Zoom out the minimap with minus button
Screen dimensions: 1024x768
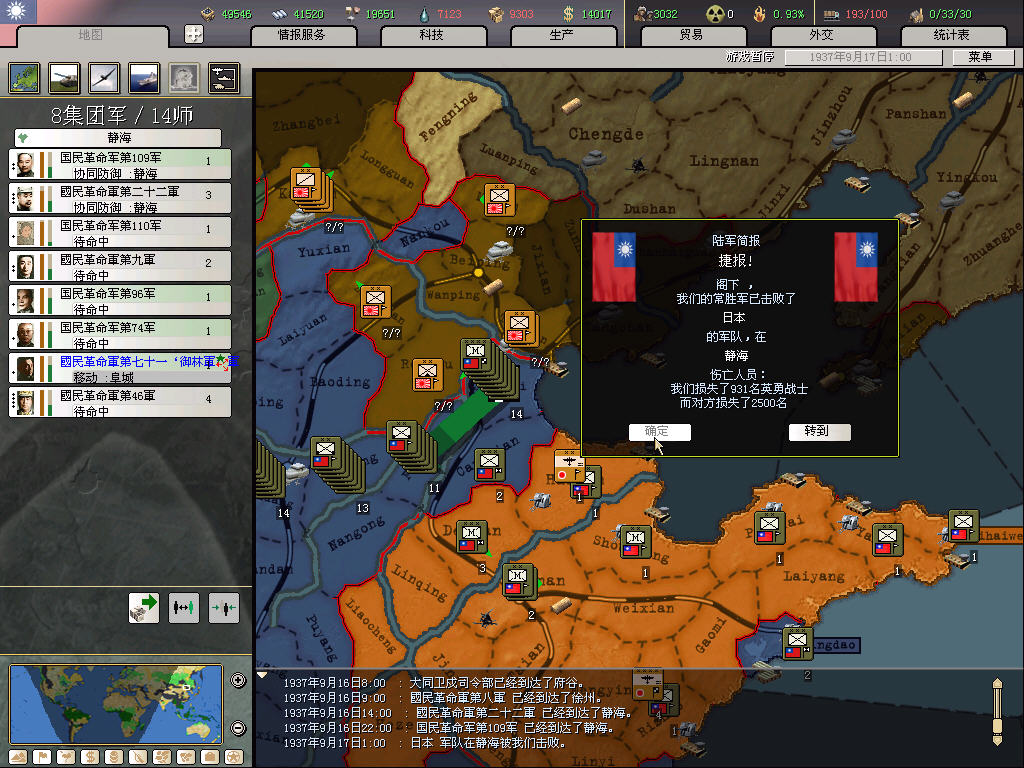238,728
